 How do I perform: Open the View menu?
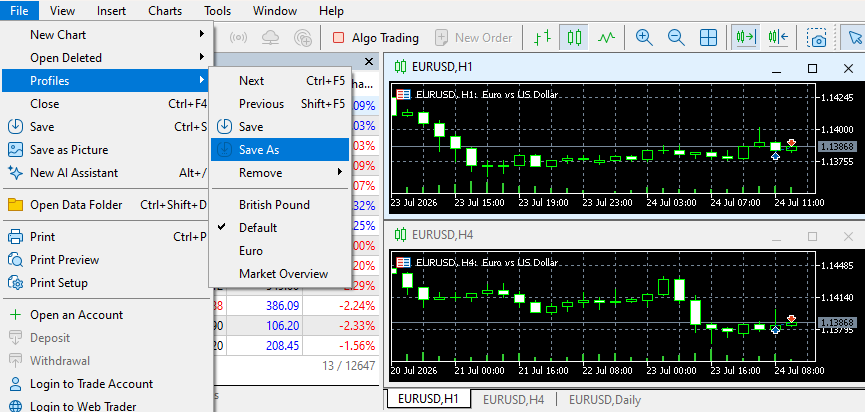(62, 10)
